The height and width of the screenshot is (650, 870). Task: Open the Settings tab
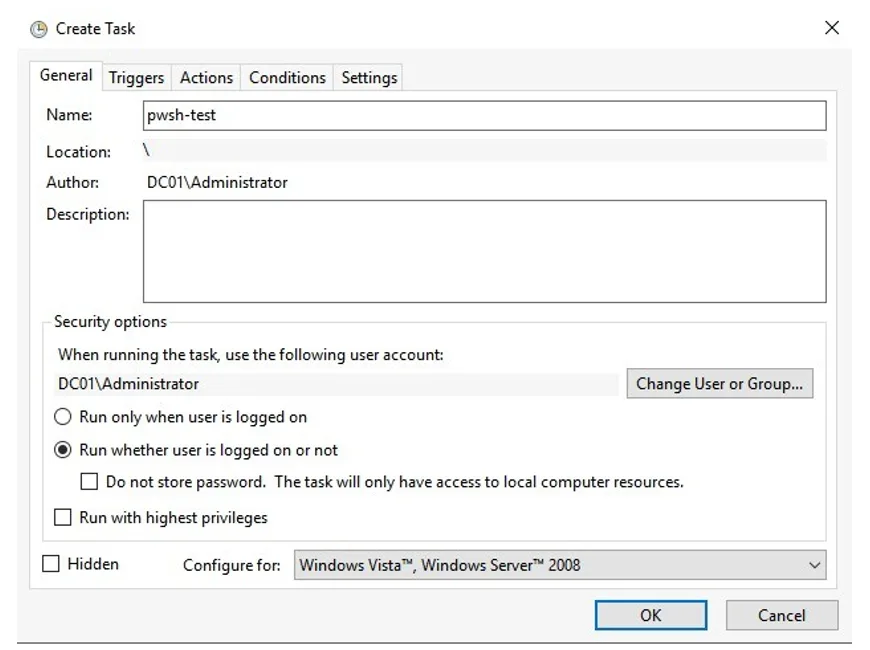369,78
